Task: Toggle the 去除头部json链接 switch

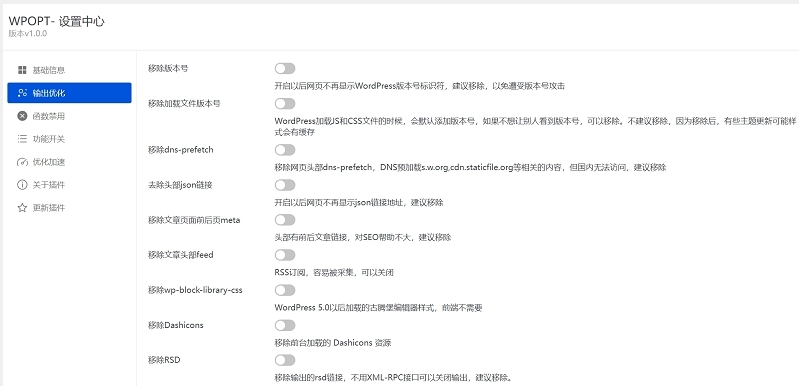Action: (x=285, y=185)
